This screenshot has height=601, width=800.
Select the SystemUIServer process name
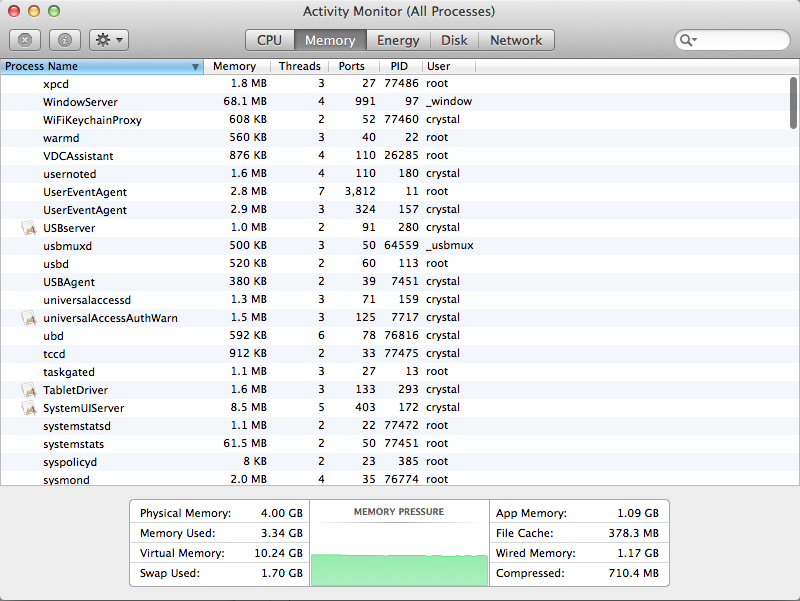tap(84, 408)
